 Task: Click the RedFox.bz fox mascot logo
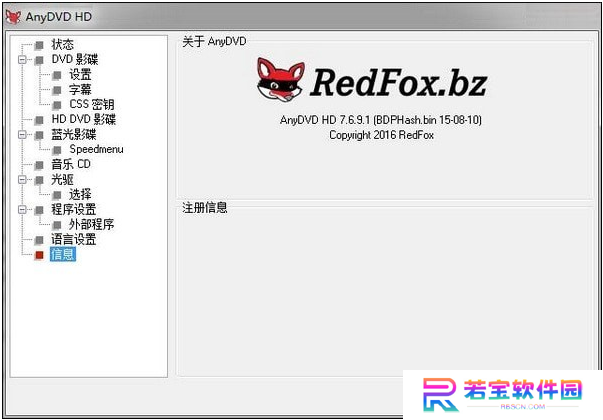click(280, 80)
